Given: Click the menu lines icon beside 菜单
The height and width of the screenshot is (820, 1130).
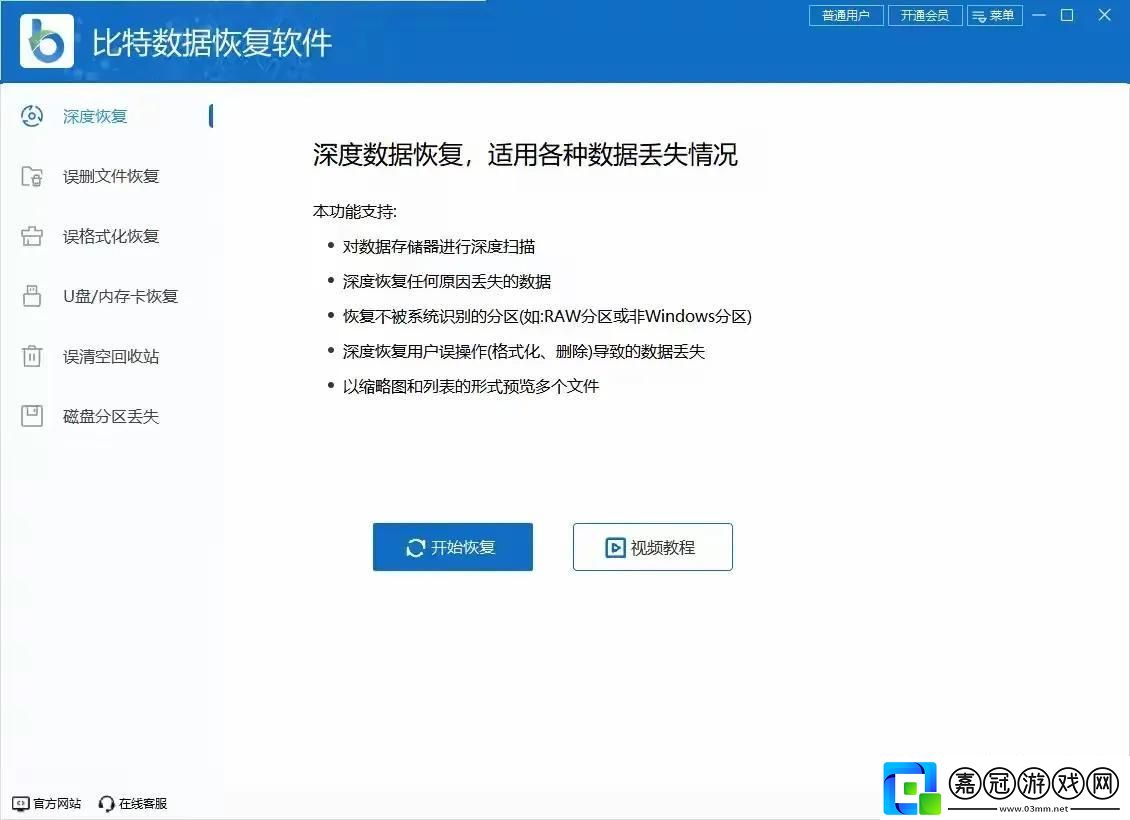Looking at the screenshot, I should click(979, 16).
